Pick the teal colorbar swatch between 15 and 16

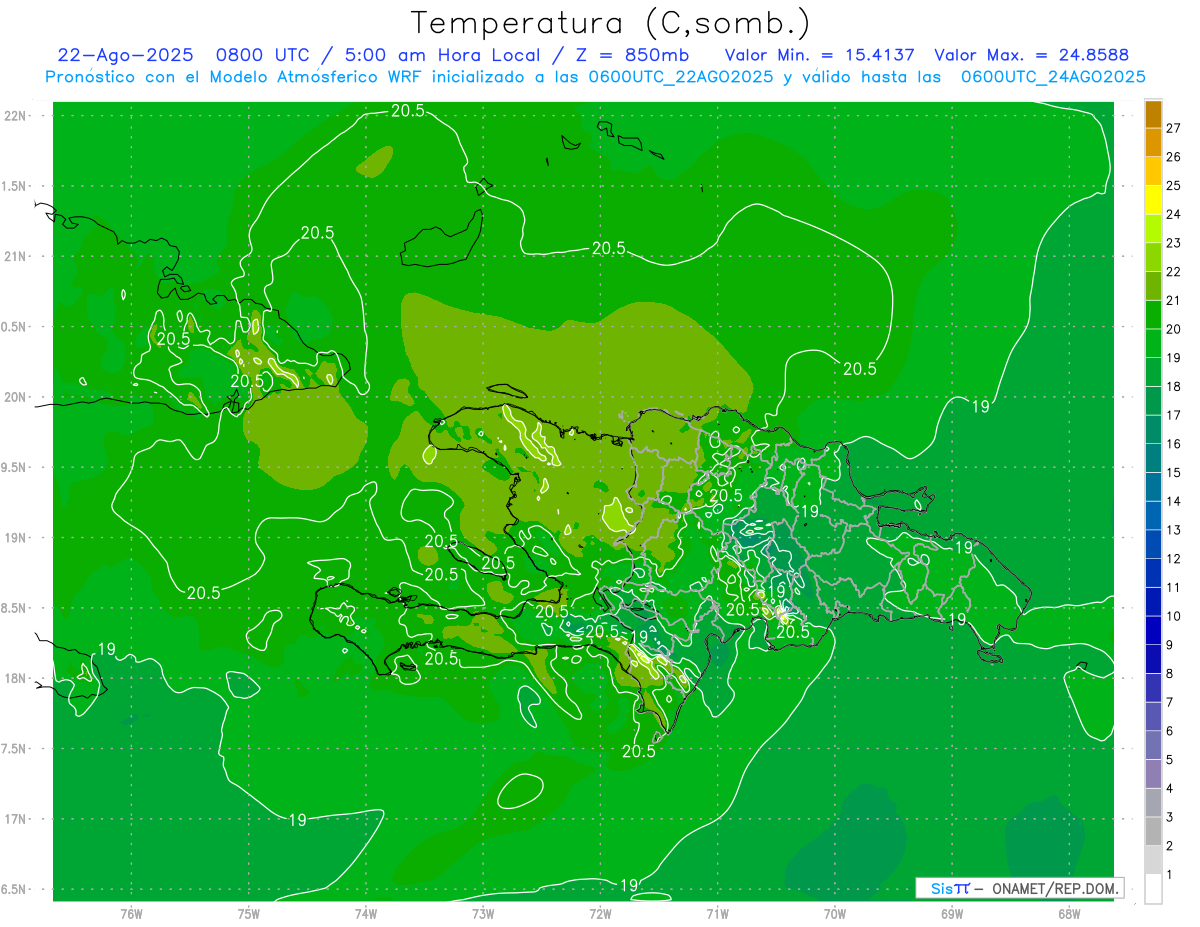pyautogui.click(x=1153, y=458)
